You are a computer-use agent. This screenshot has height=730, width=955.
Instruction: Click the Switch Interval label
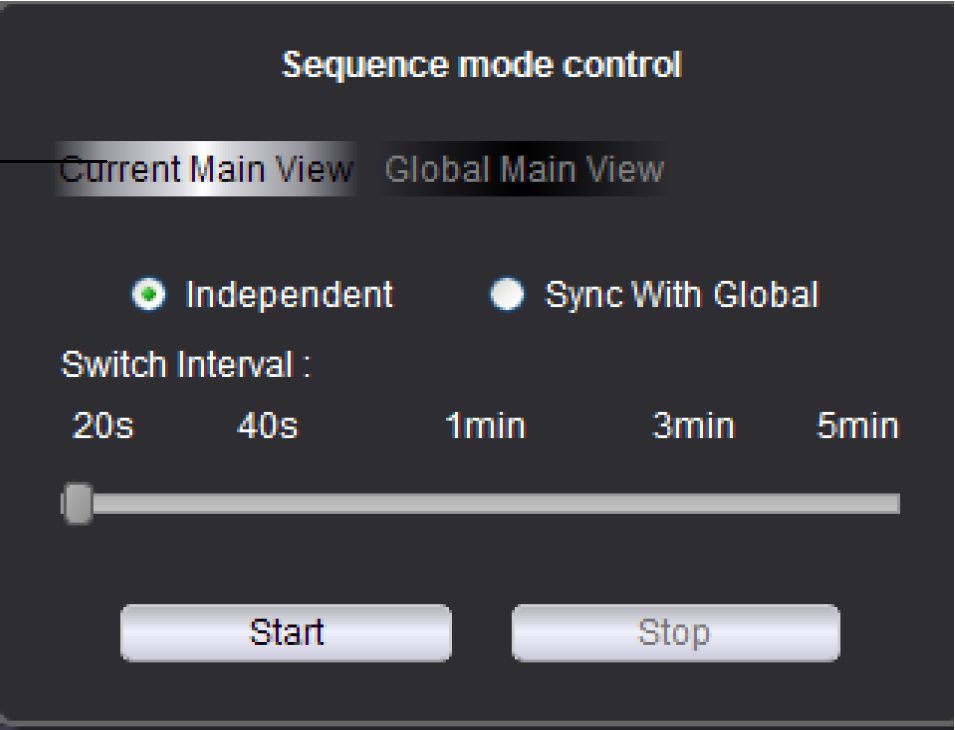(185, 365)
